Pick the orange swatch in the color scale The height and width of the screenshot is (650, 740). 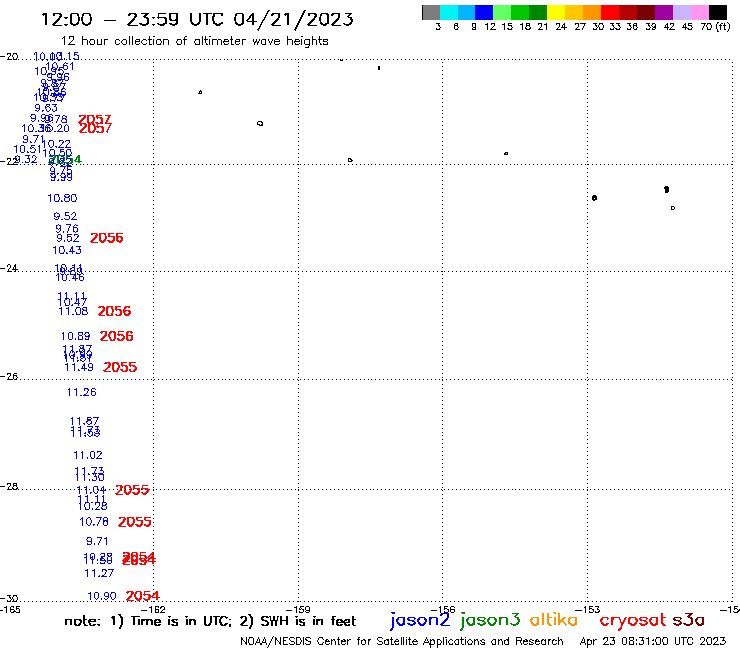pyautogui.click(x=592, y=12)
